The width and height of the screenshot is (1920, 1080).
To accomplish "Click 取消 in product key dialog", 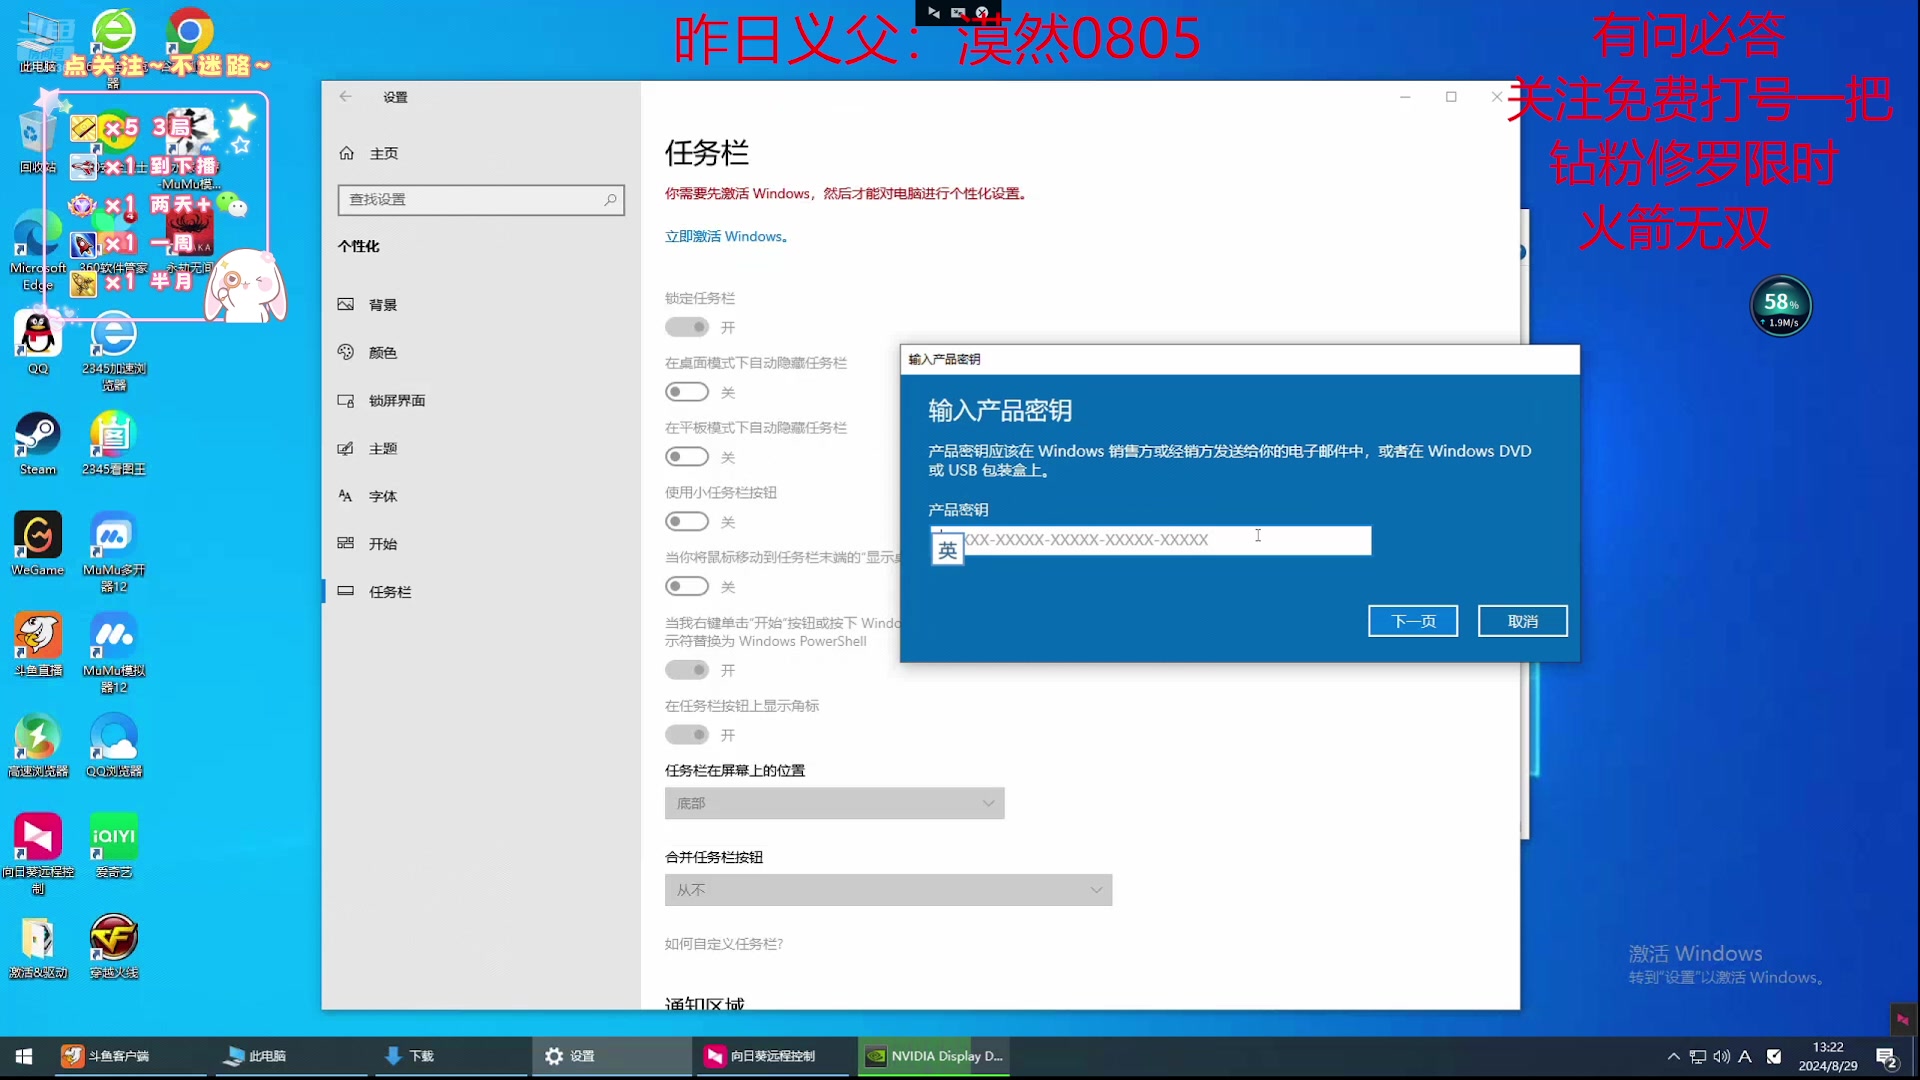I will coord(1523,621).
